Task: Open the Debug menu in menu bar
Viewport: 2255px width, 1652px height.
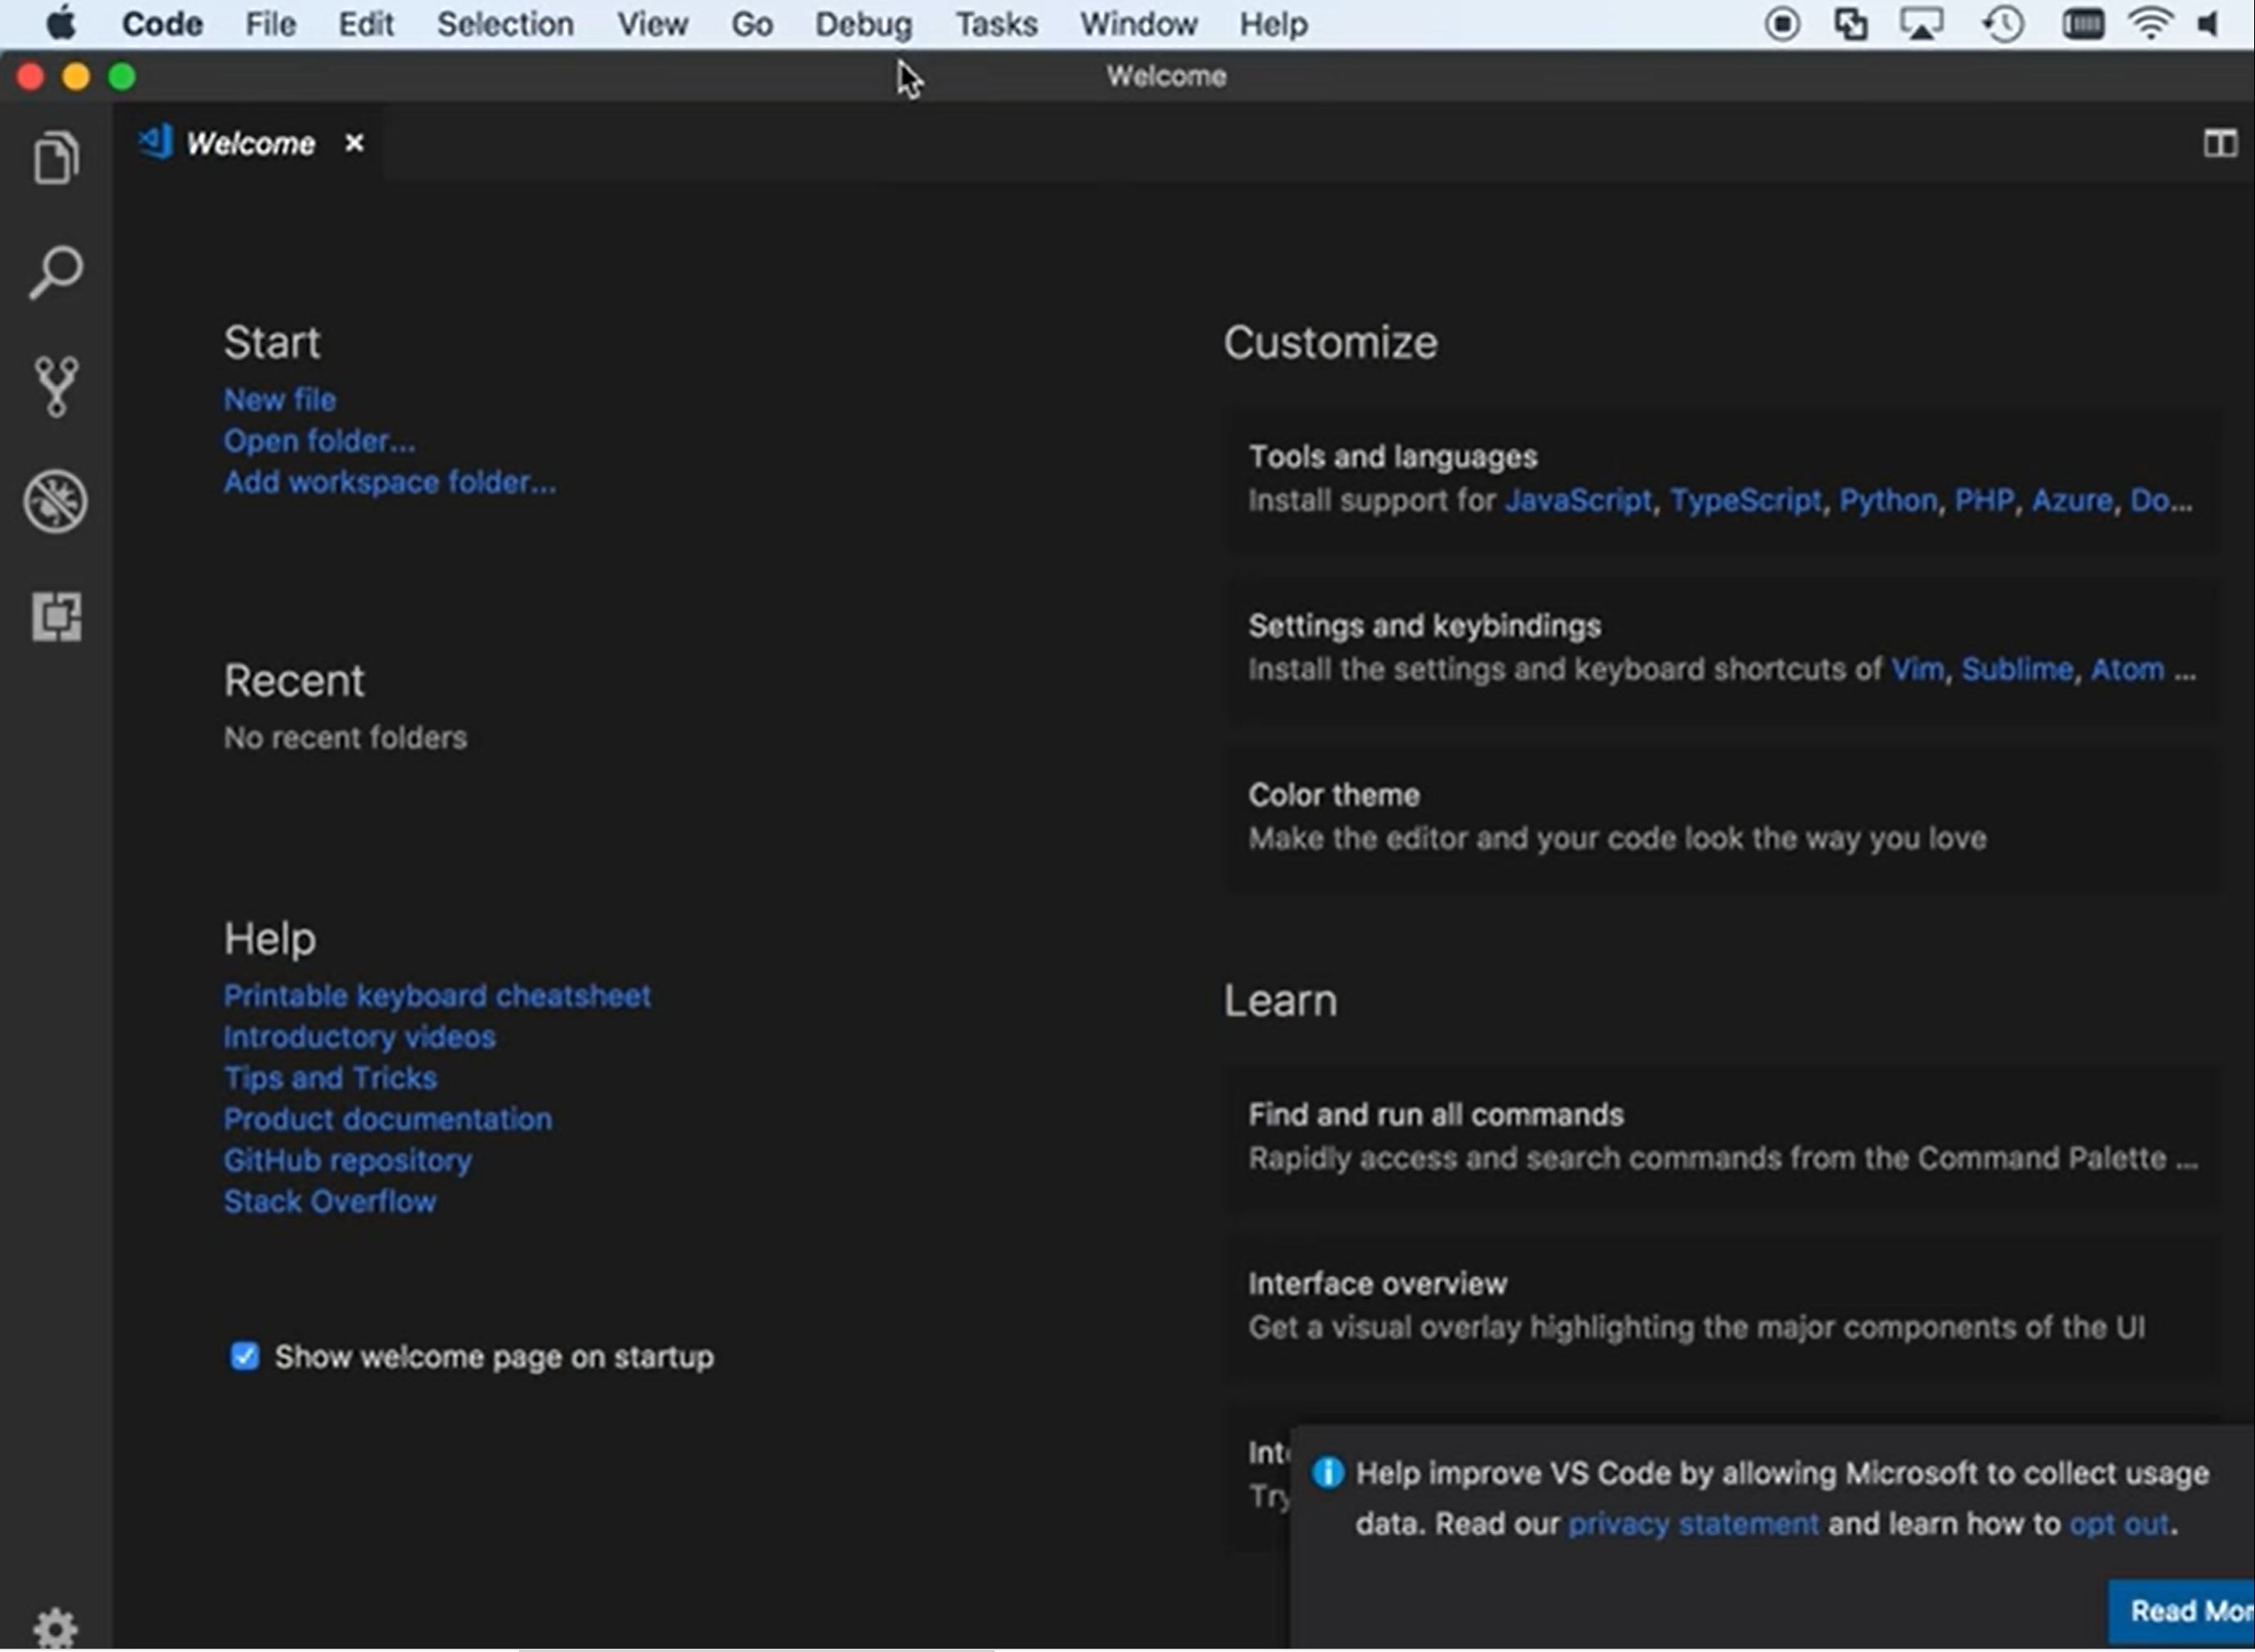Action: pos(863,24)
